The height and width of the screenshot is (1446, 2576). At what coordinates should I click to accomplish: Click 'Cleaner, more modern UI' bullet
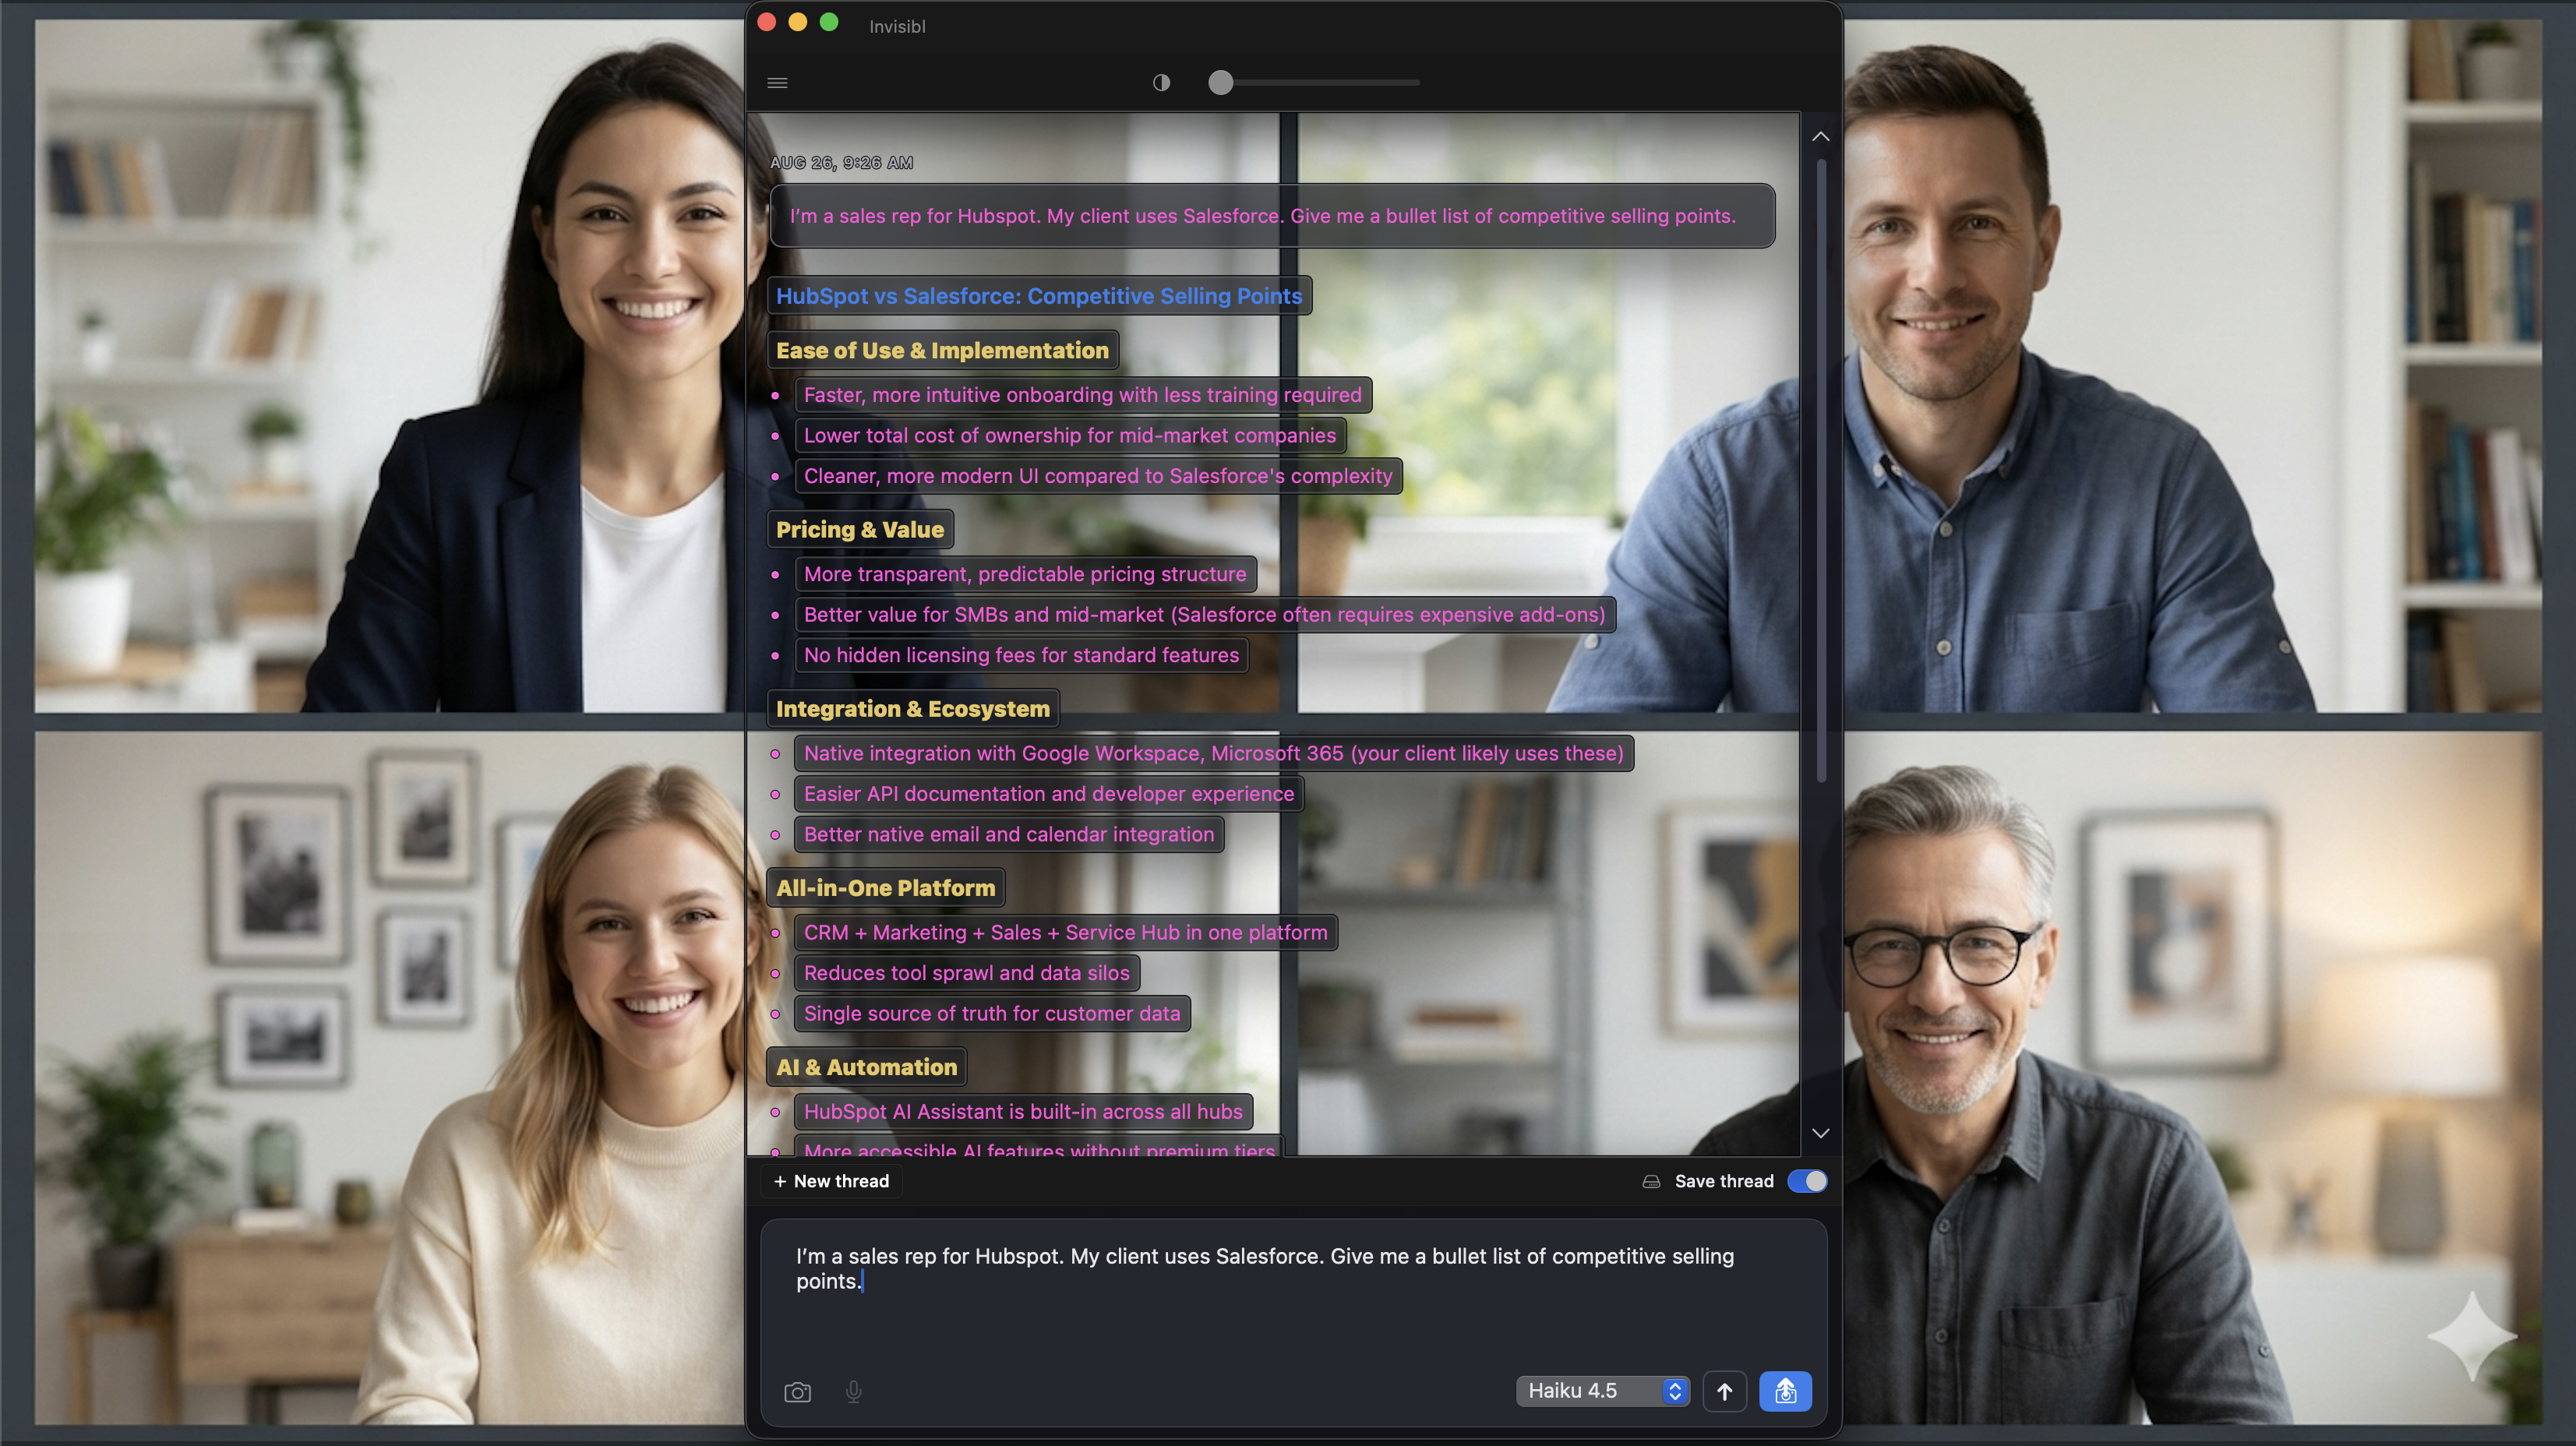pyautogui.click(x=1098, y=476)
